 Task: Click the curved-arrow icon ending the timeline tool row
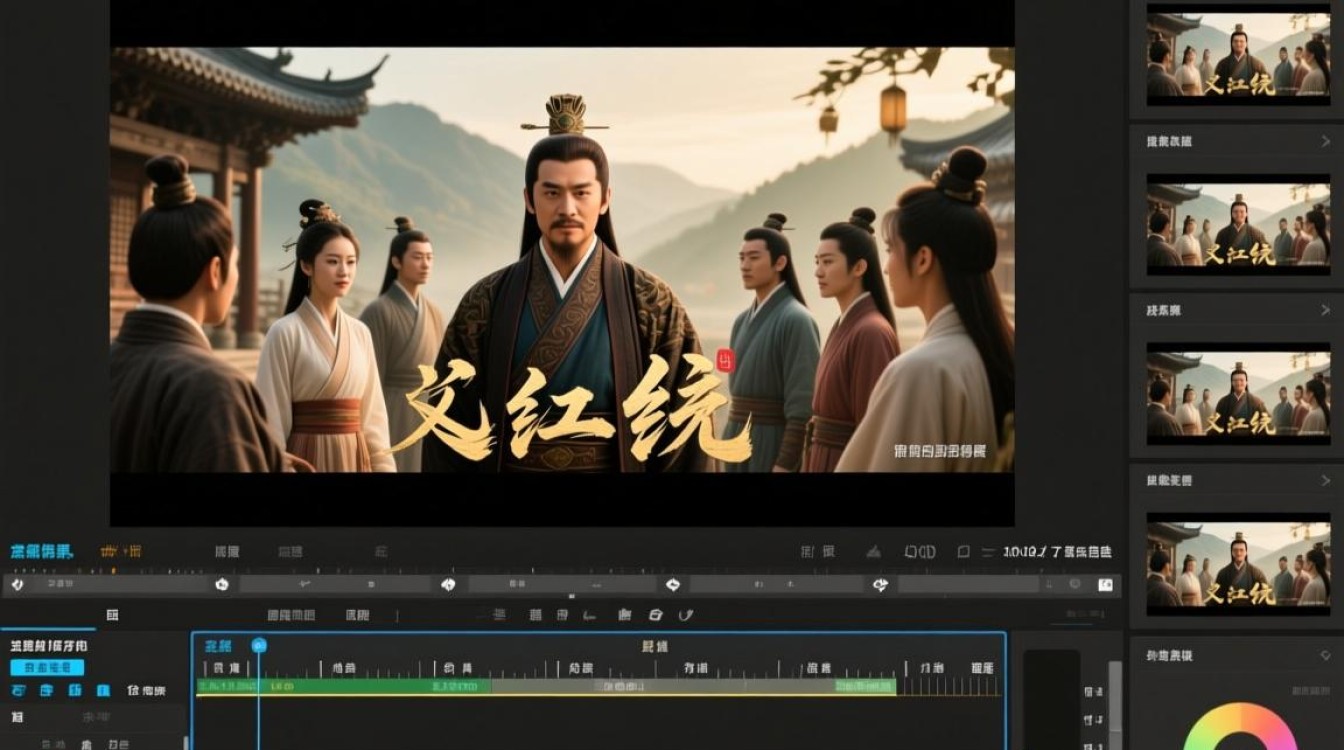point(687,615)
